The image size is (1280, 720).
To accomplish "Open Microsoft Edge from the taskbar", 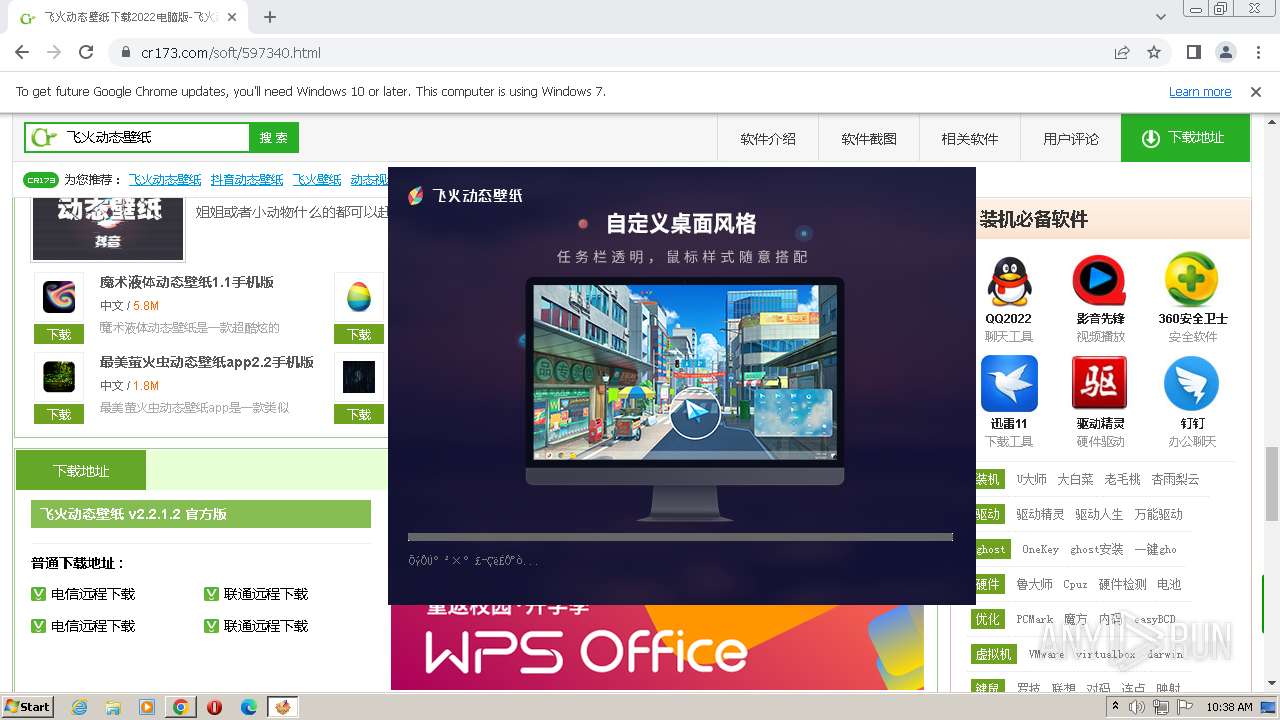I will pyautogui.click(x=249, y=707).
